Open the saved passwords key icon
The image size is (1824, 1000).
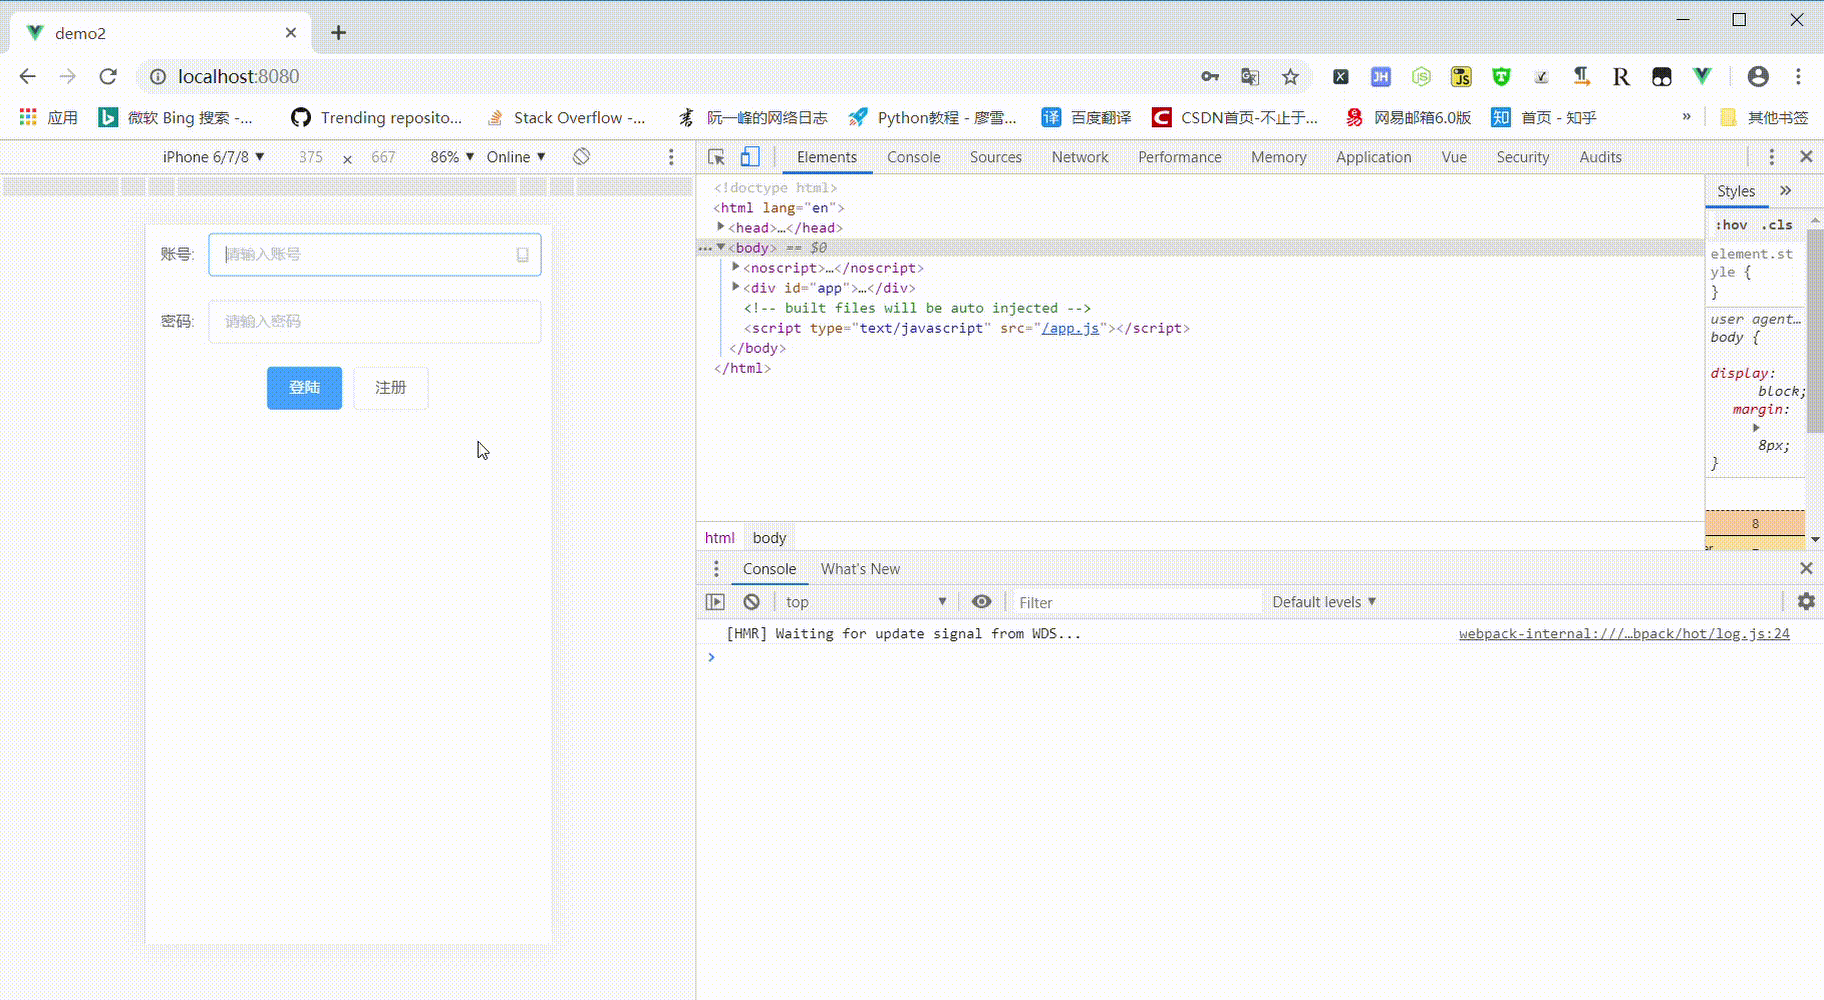point(1210,77)
